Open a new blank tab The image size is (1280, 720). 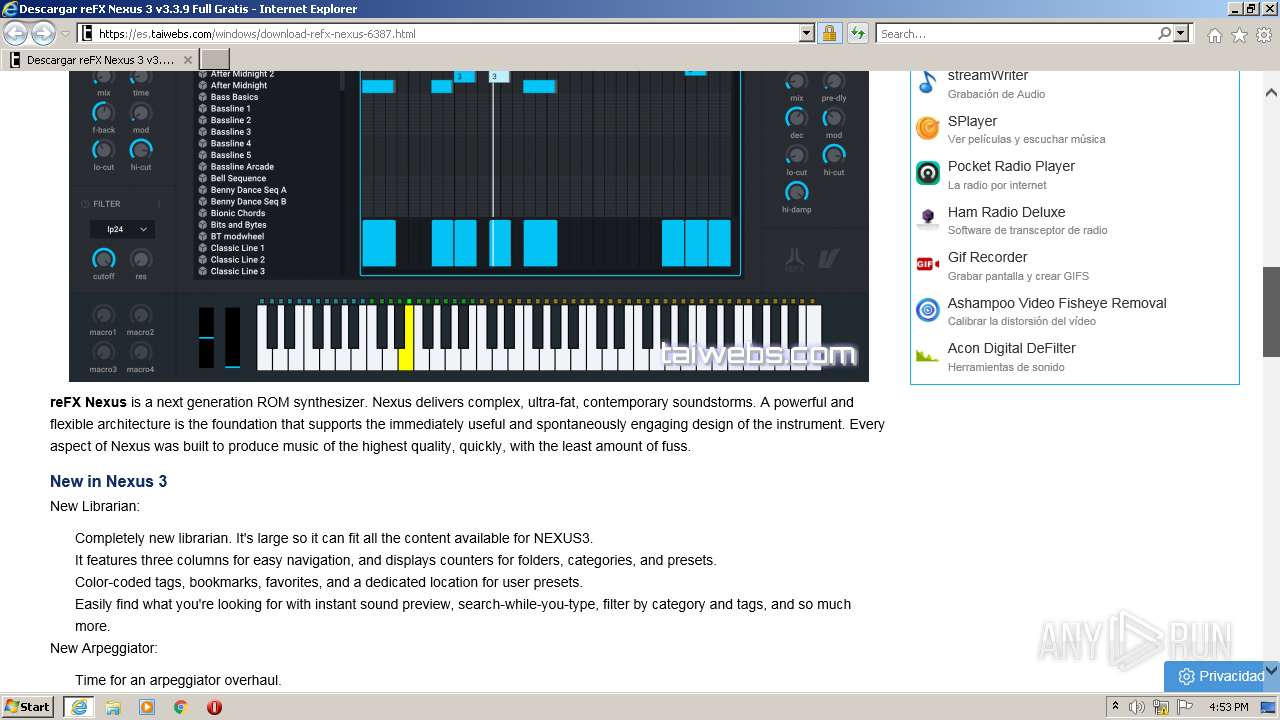coord(215,59)
